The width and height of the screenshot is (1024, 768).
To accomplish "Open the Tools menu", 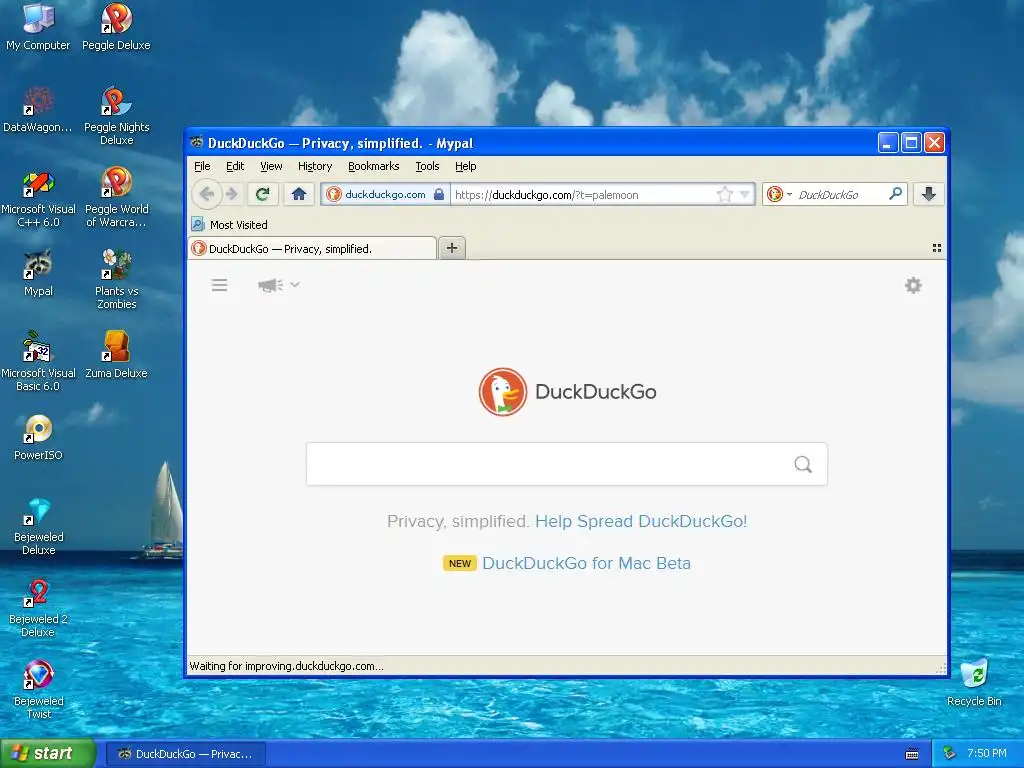I will 427,166.
